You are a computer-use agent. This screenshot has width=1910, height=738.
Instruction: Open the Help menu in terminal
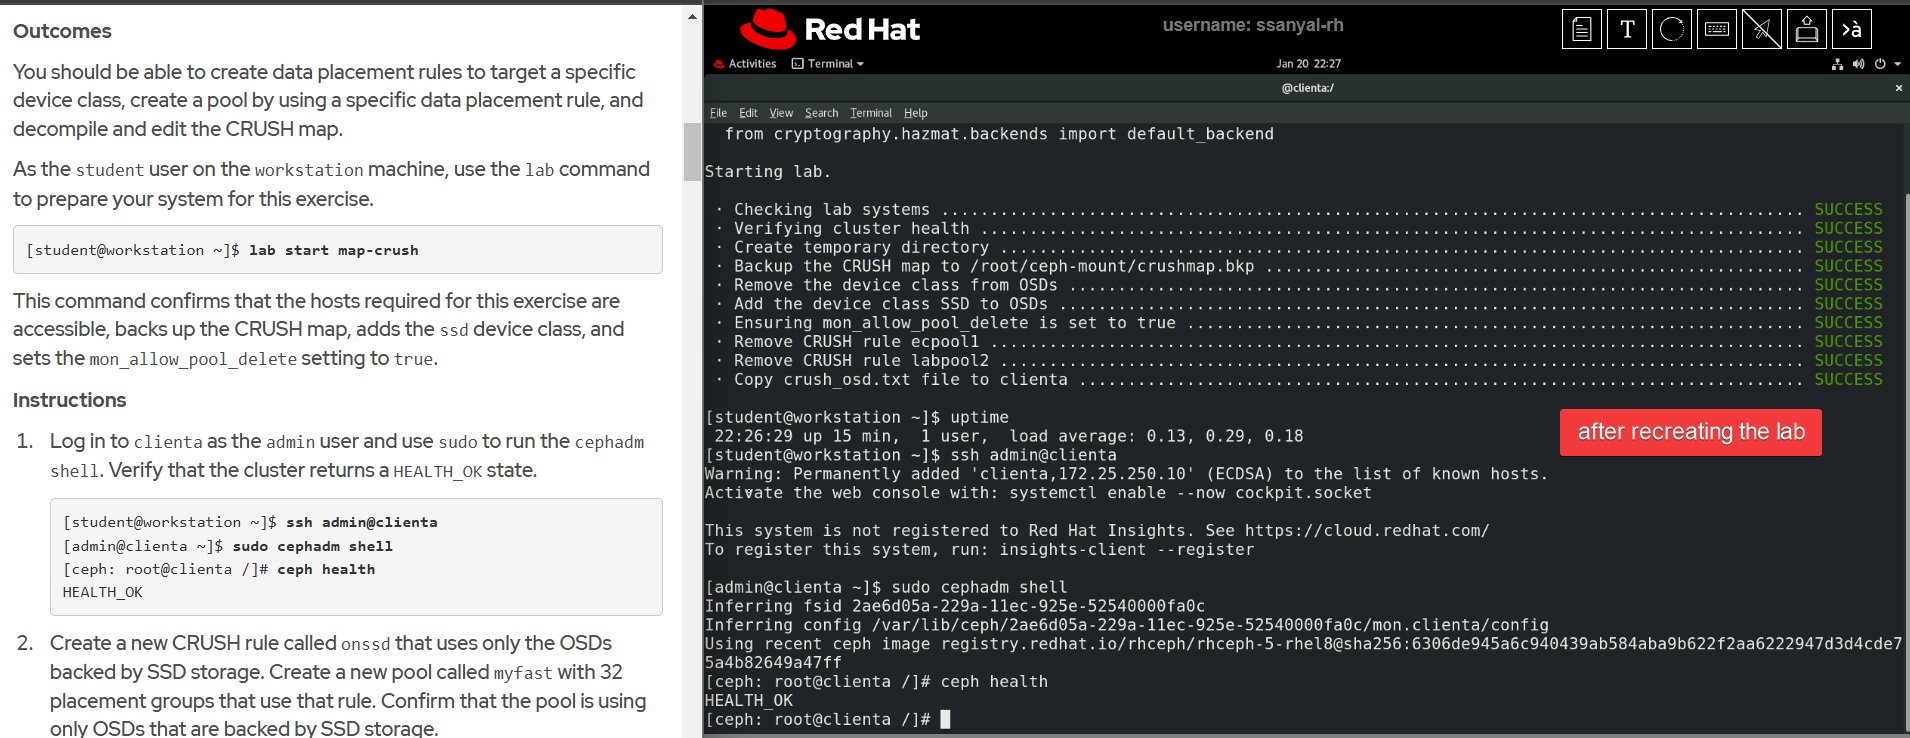[915, 113]
